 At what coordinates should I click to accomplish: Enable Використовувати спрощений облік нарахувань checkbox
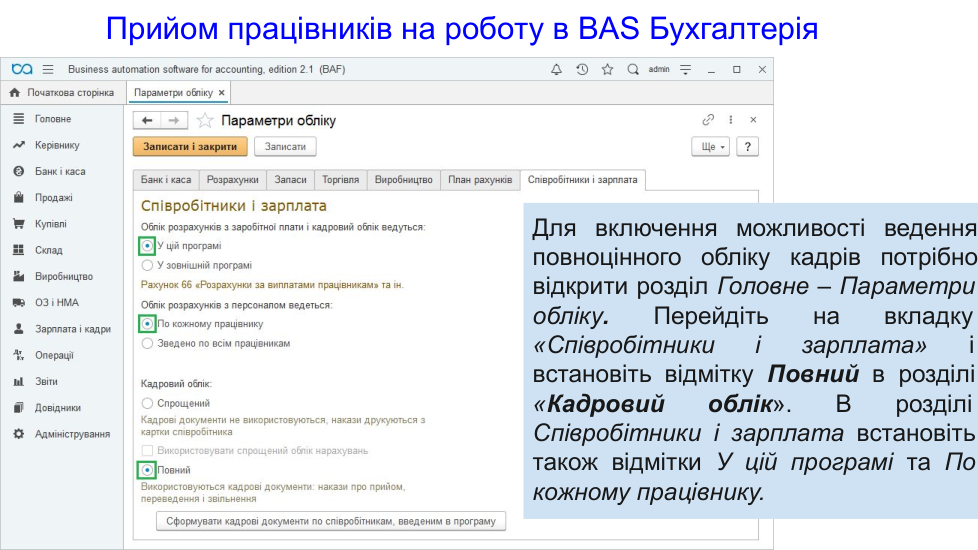click(x=148, y=451)
